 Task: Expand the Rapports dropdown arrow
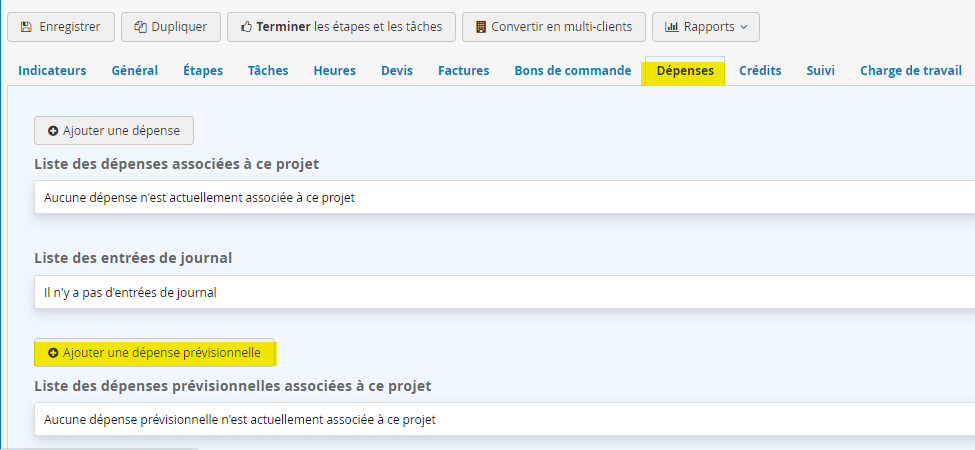point(743,27)
